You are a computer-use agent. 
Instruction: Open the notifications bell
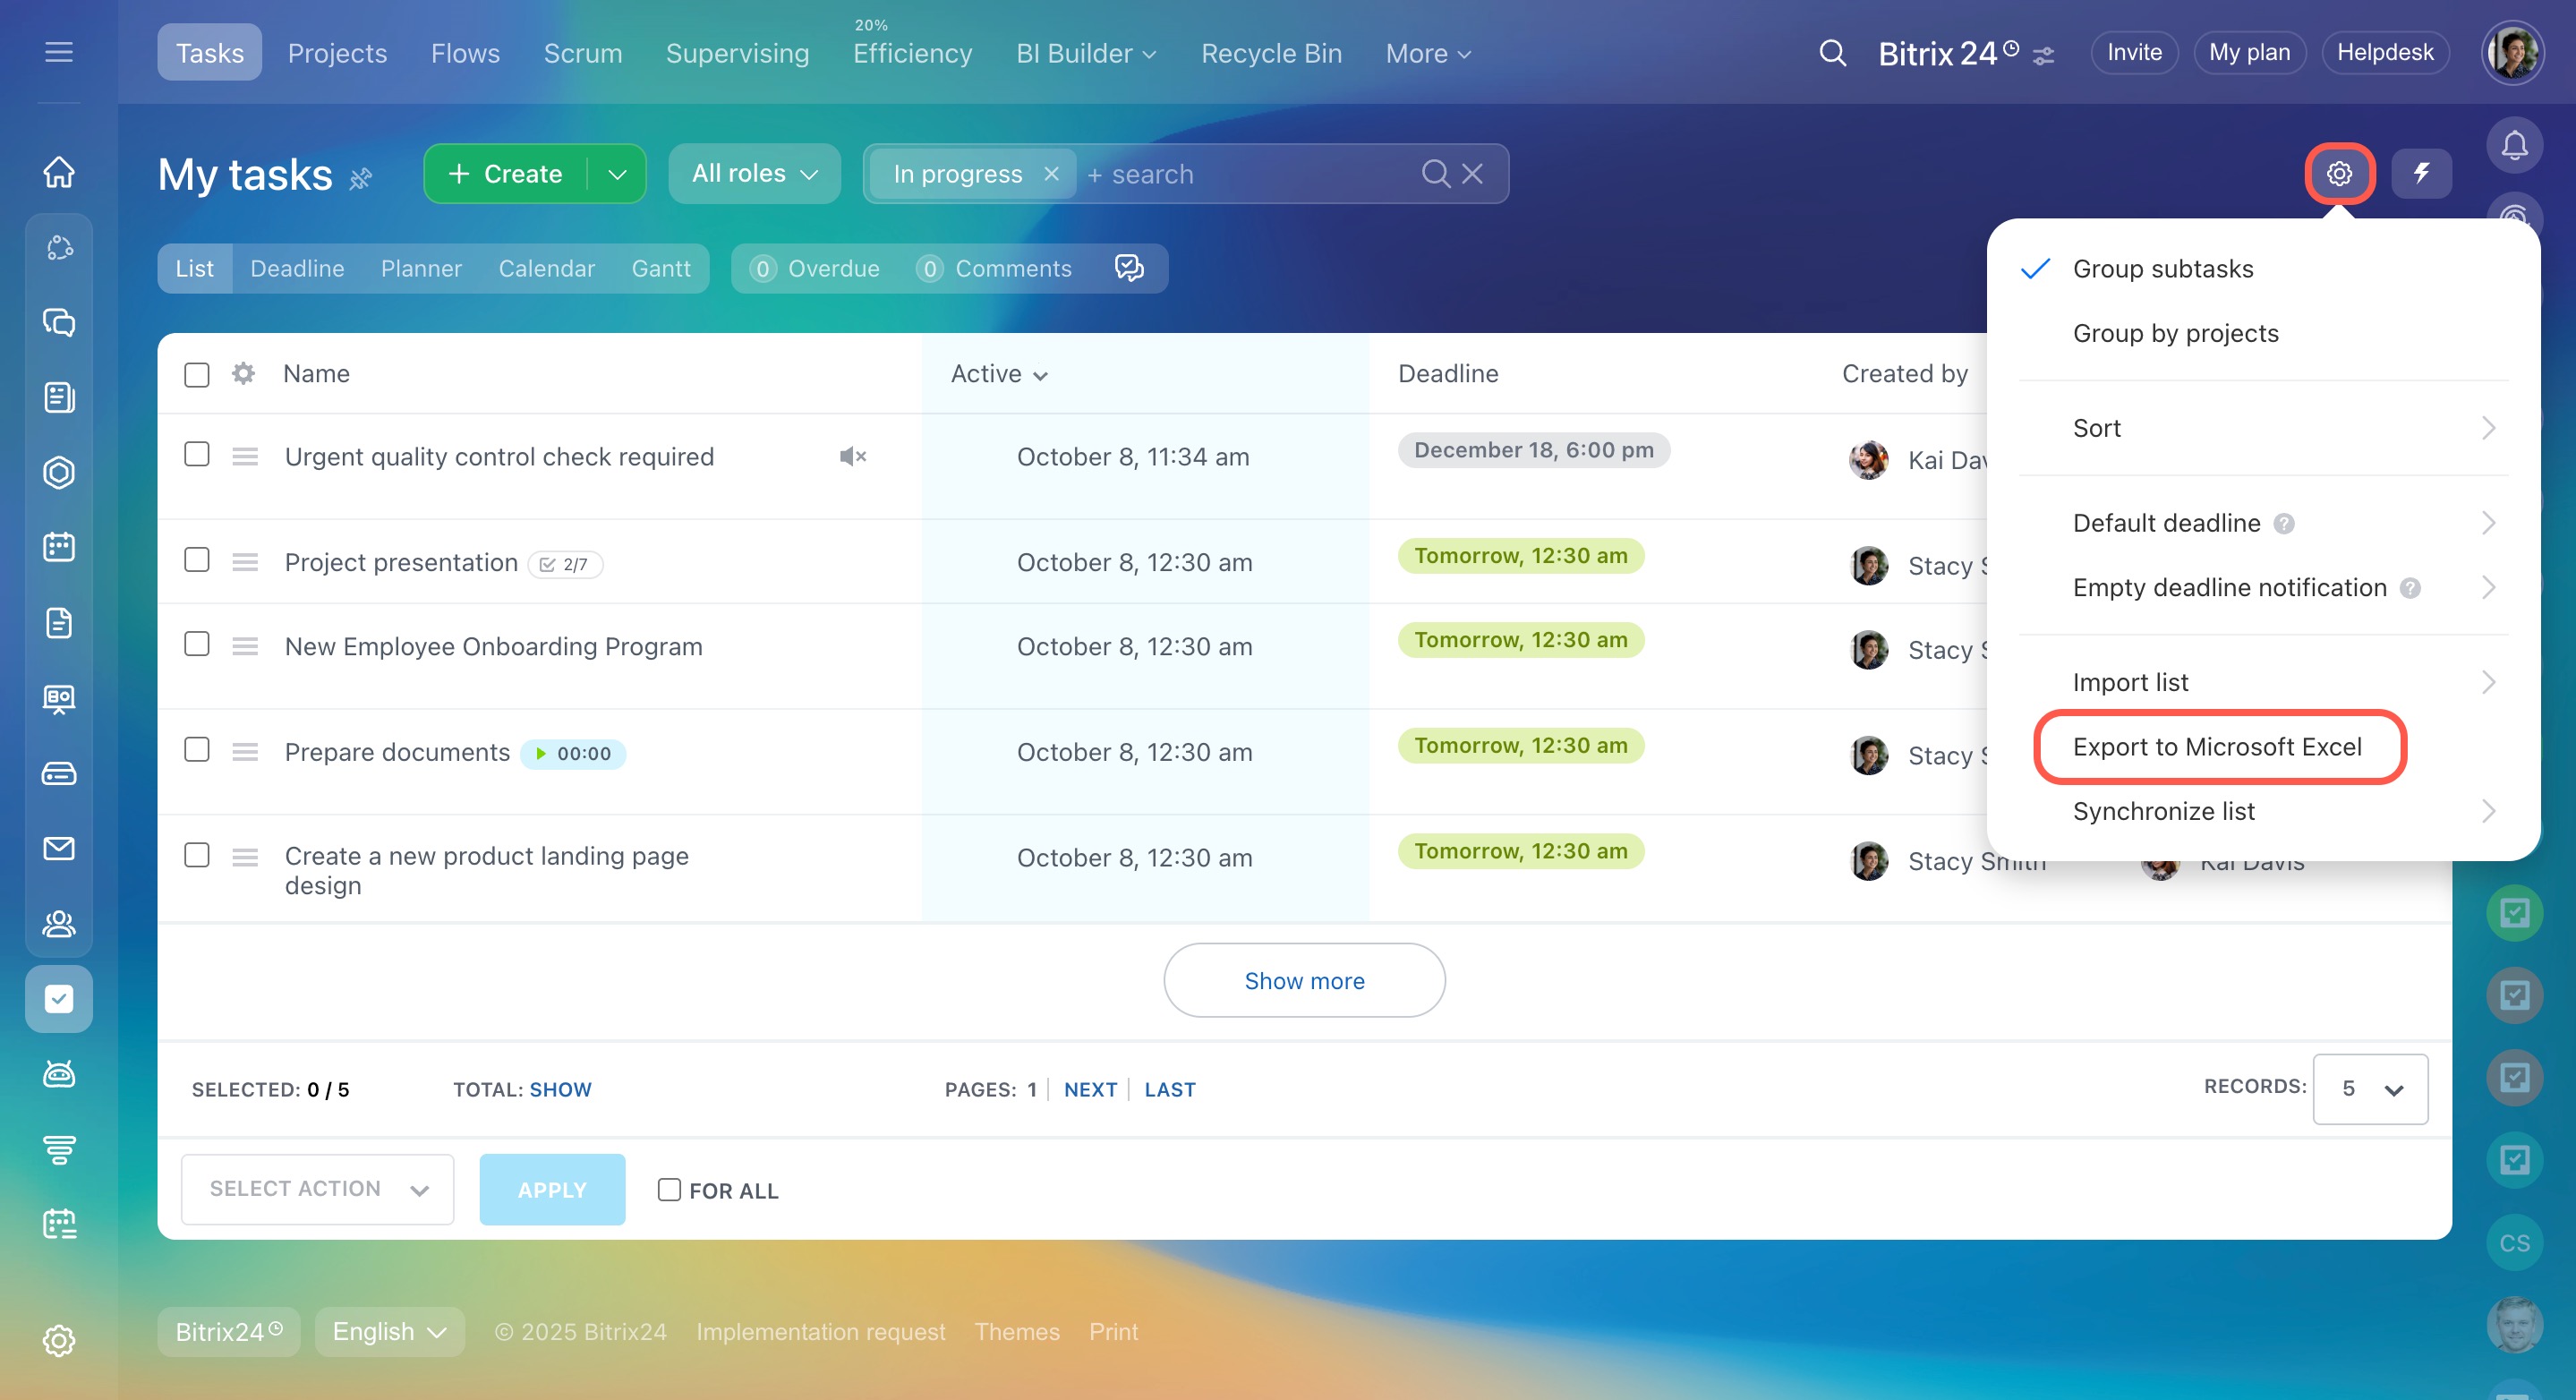pyautogui.click(x=2514, y=146)
